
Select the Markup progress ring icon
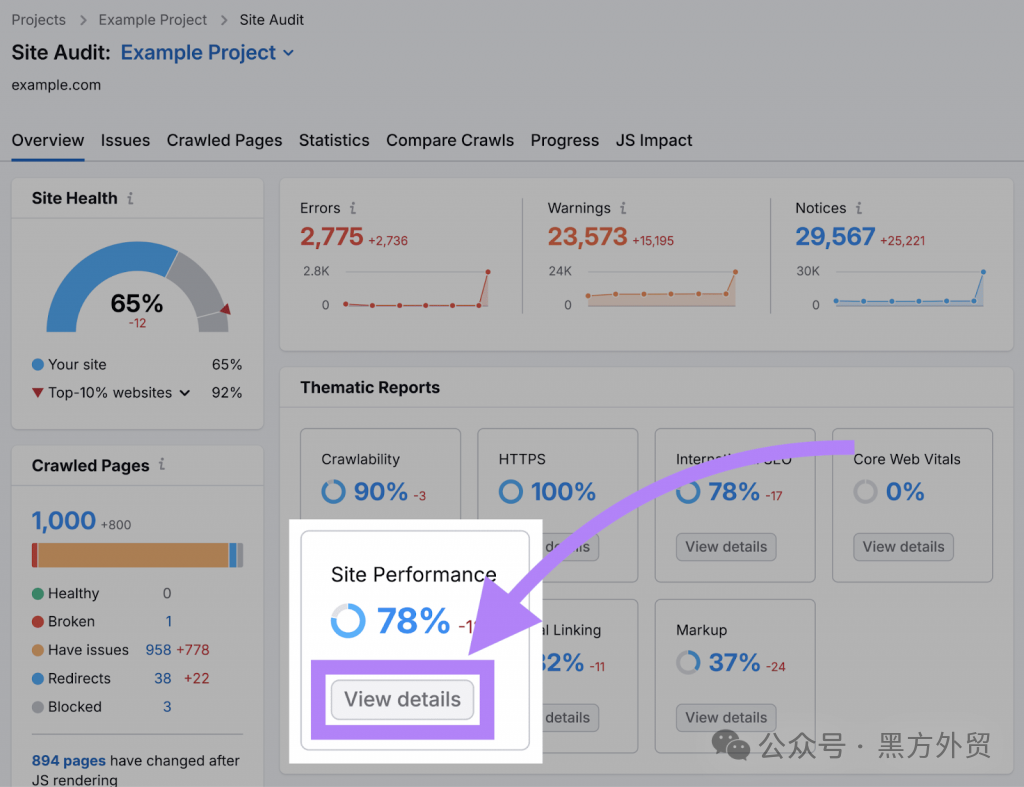click(x=688, y=662)
